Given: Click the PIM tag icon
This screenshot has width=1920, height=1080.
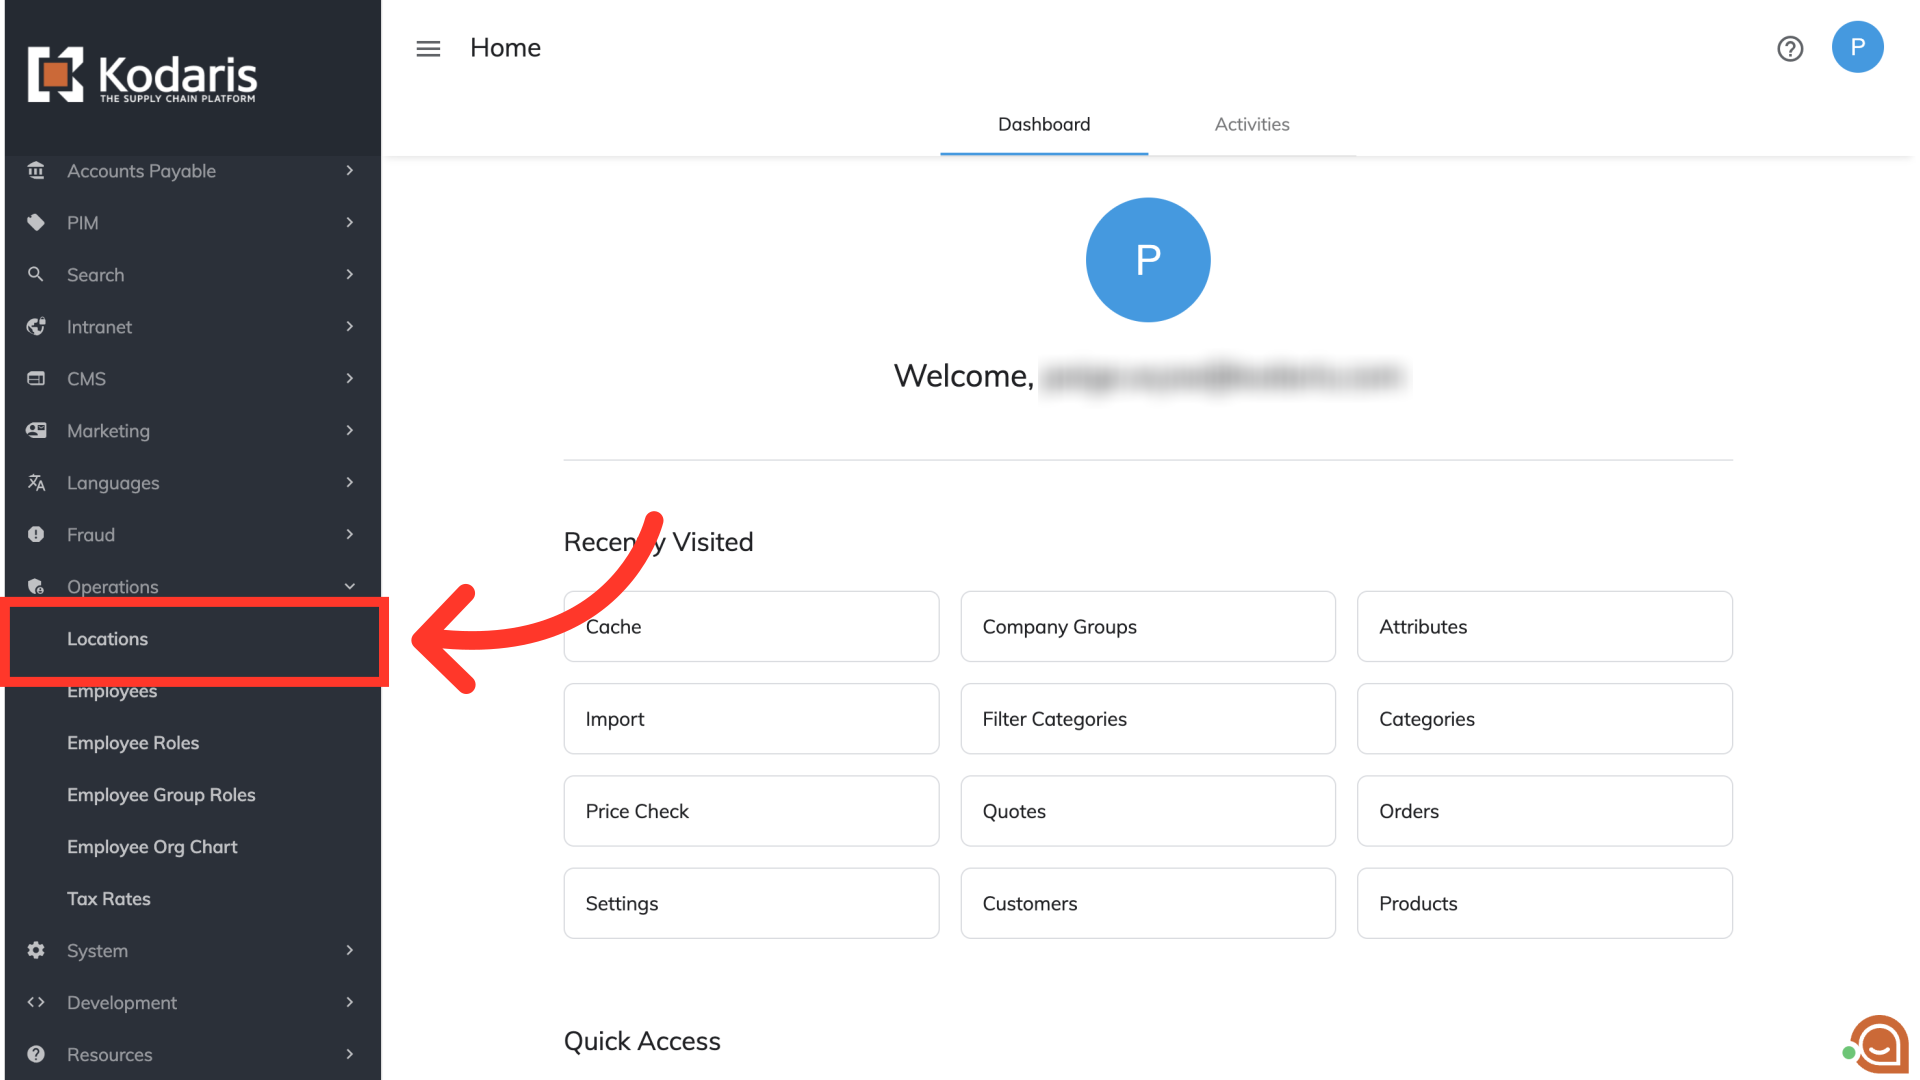Looking at the screenshot, I should [x=36, y=223].
